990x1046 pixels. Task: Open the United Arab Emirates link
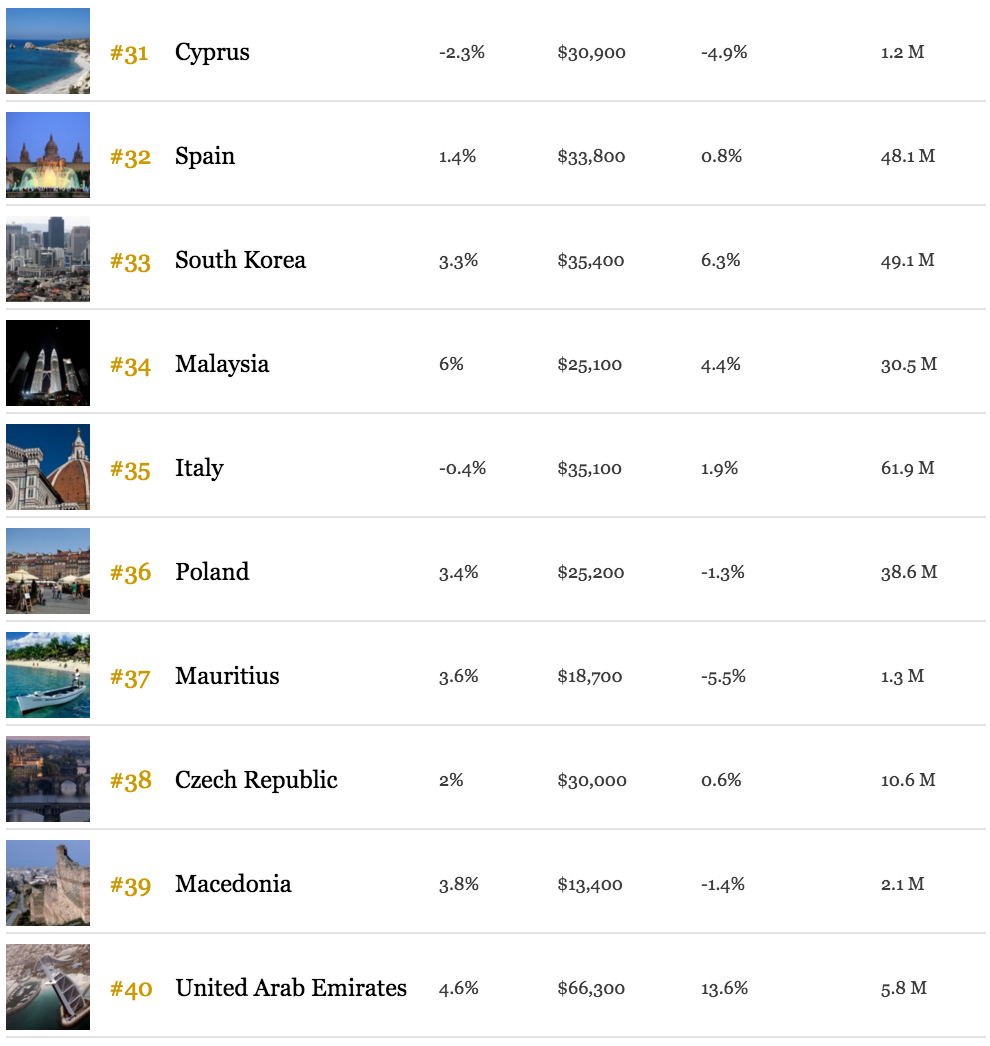pyautogui.click(x=291, y=988)
